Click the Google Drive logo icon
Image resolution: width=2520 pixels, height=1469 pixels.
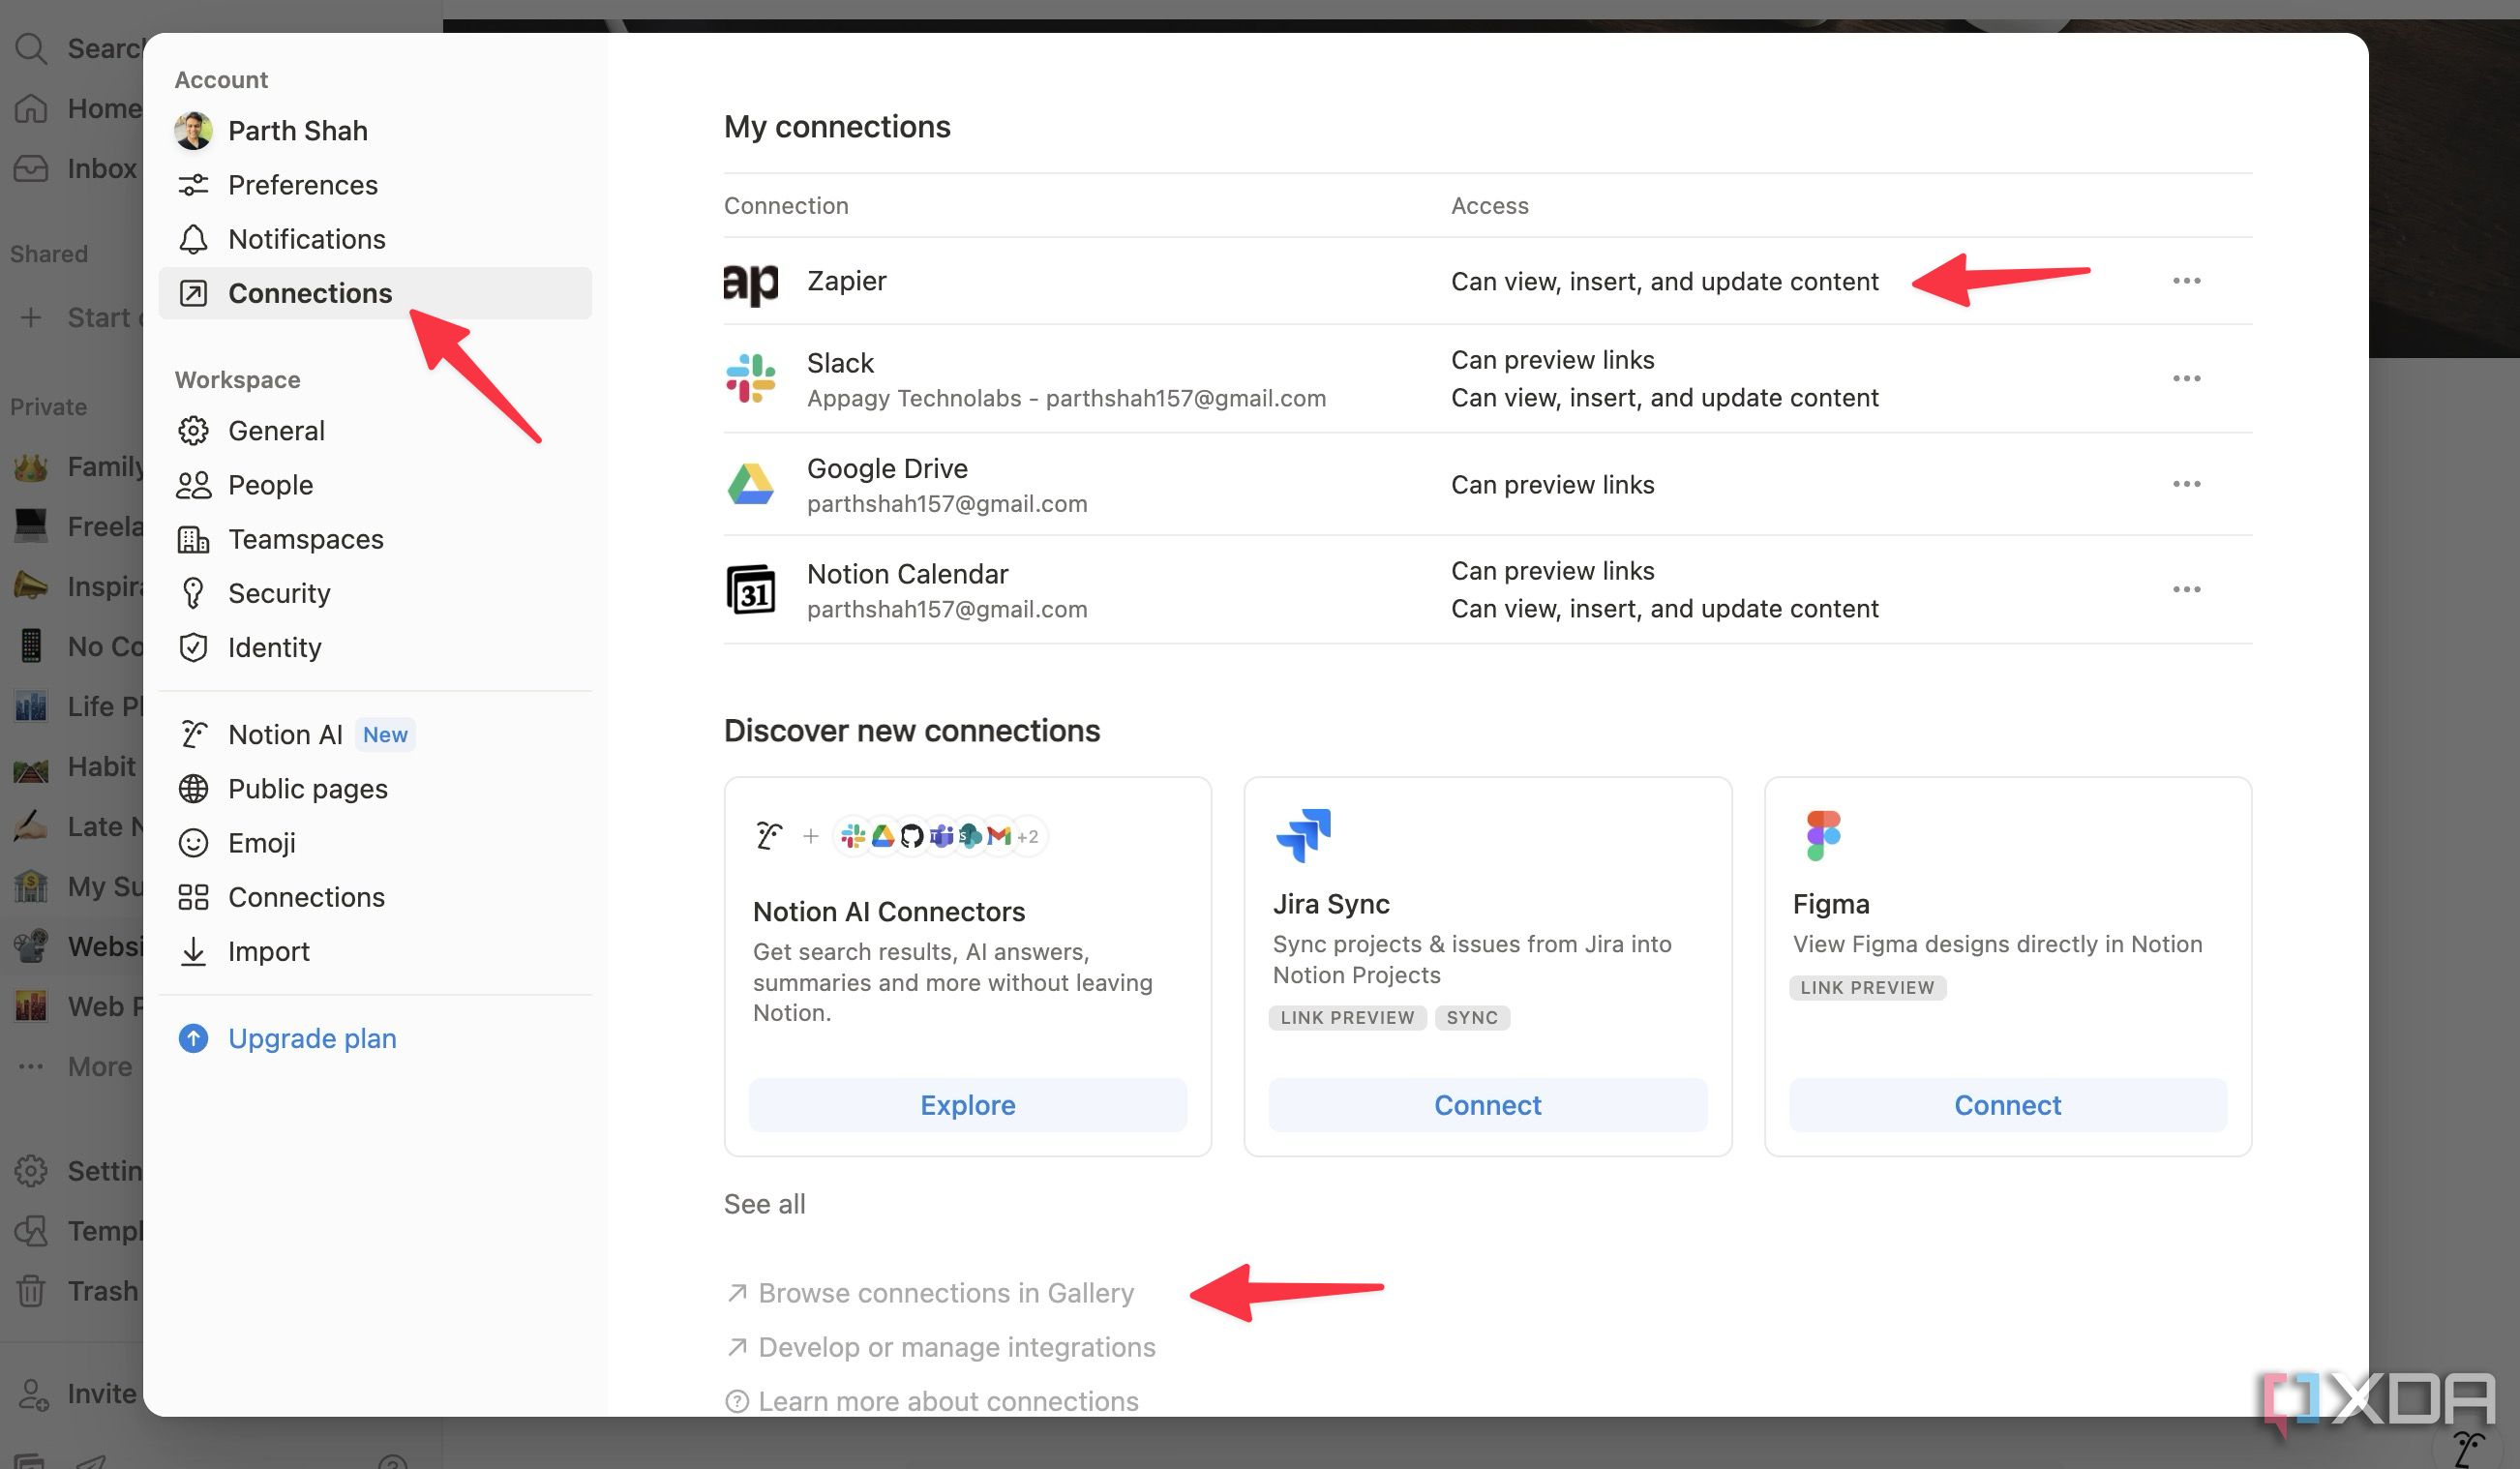750,484
